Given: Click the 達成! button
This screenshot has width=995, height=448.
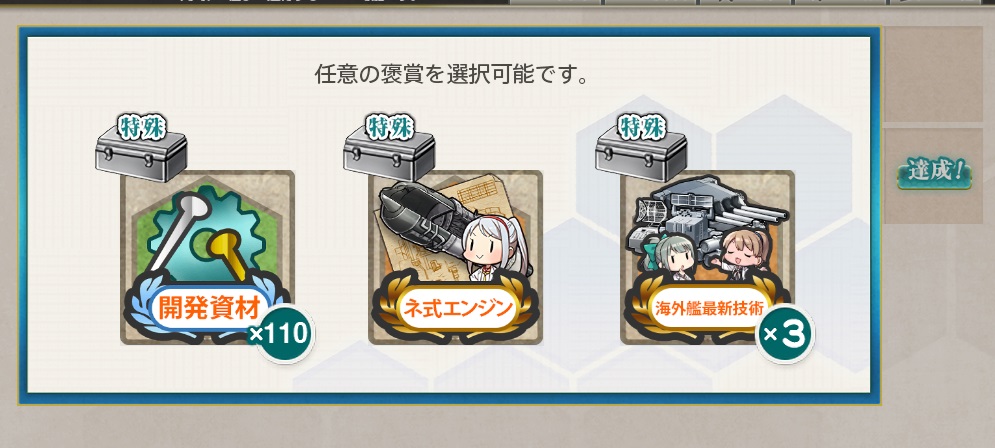Looking at the screenshot, I should pyautogui.click(x=935, y=172).
